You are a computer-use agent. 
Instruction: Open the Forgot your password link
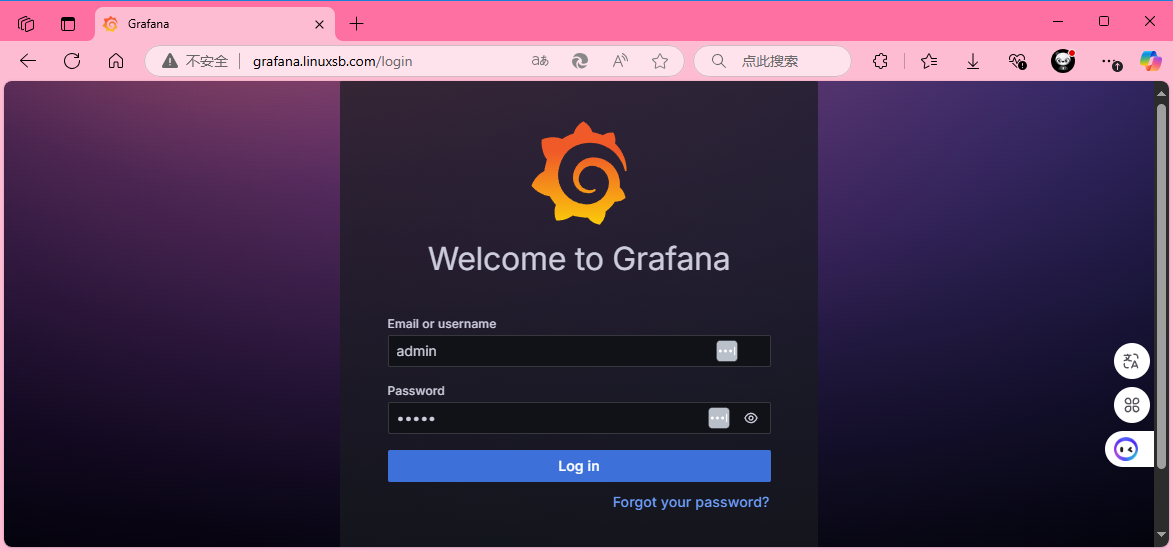[690, 502]
